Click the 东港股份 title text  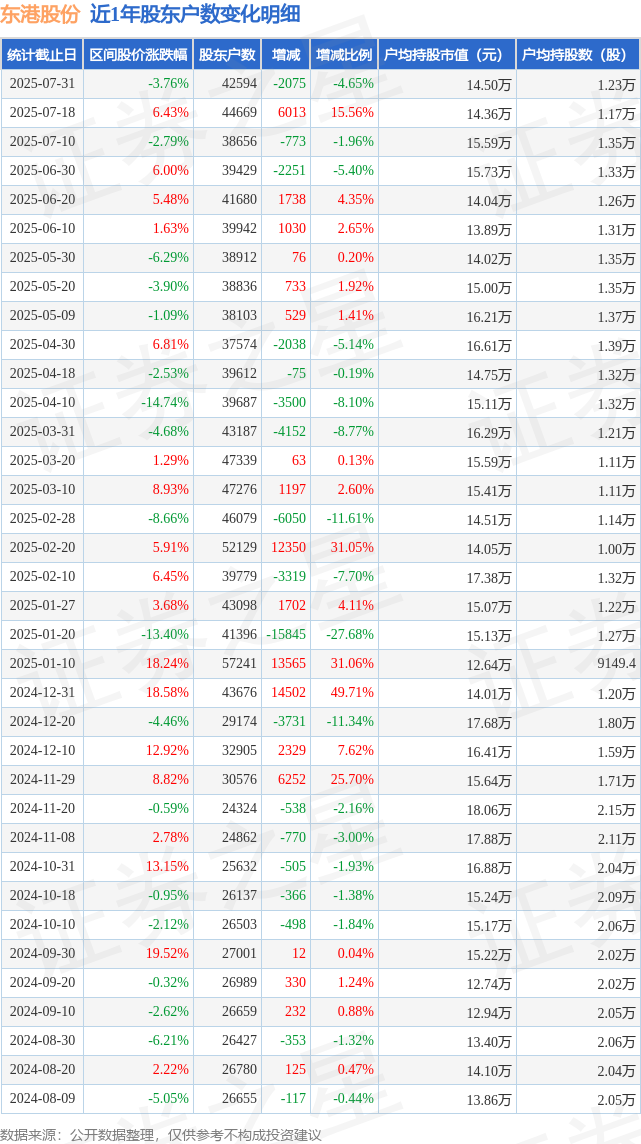pyautogui.click(x=41, y=15)
